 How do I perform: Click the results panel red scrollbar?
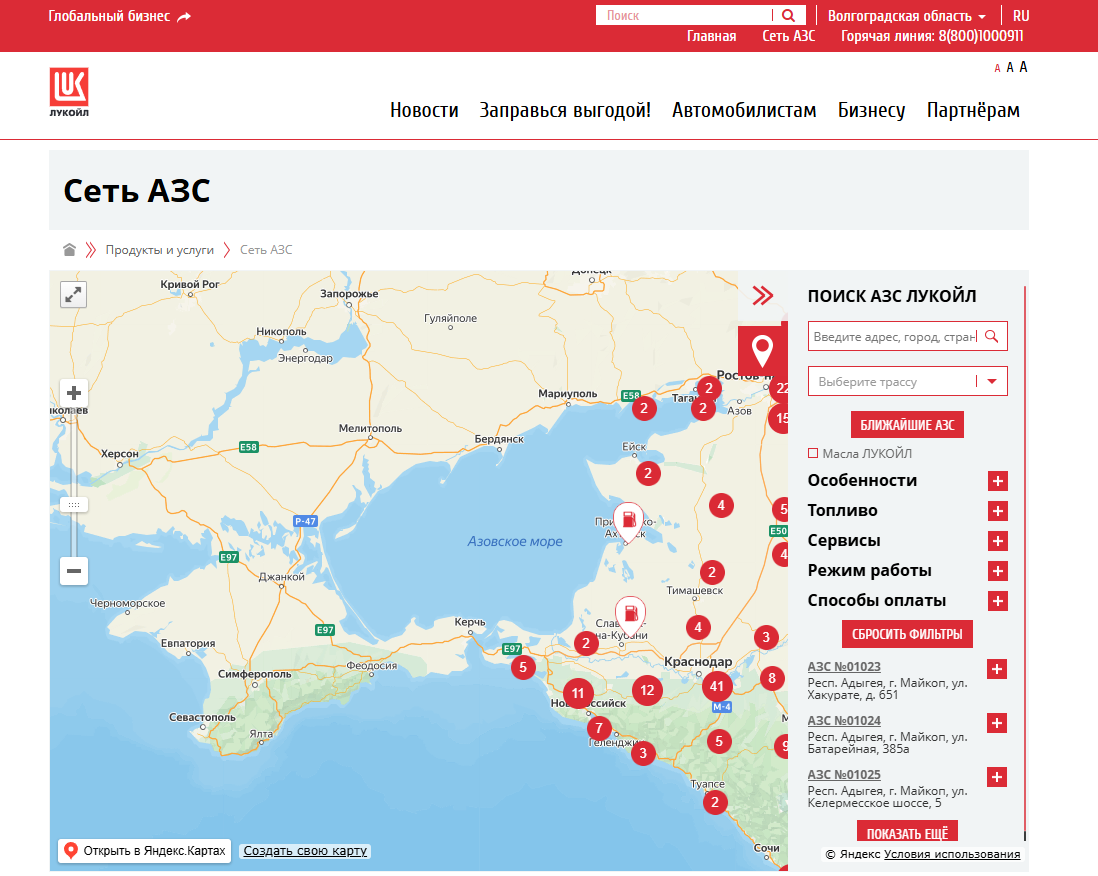[x=1024, y=560]
